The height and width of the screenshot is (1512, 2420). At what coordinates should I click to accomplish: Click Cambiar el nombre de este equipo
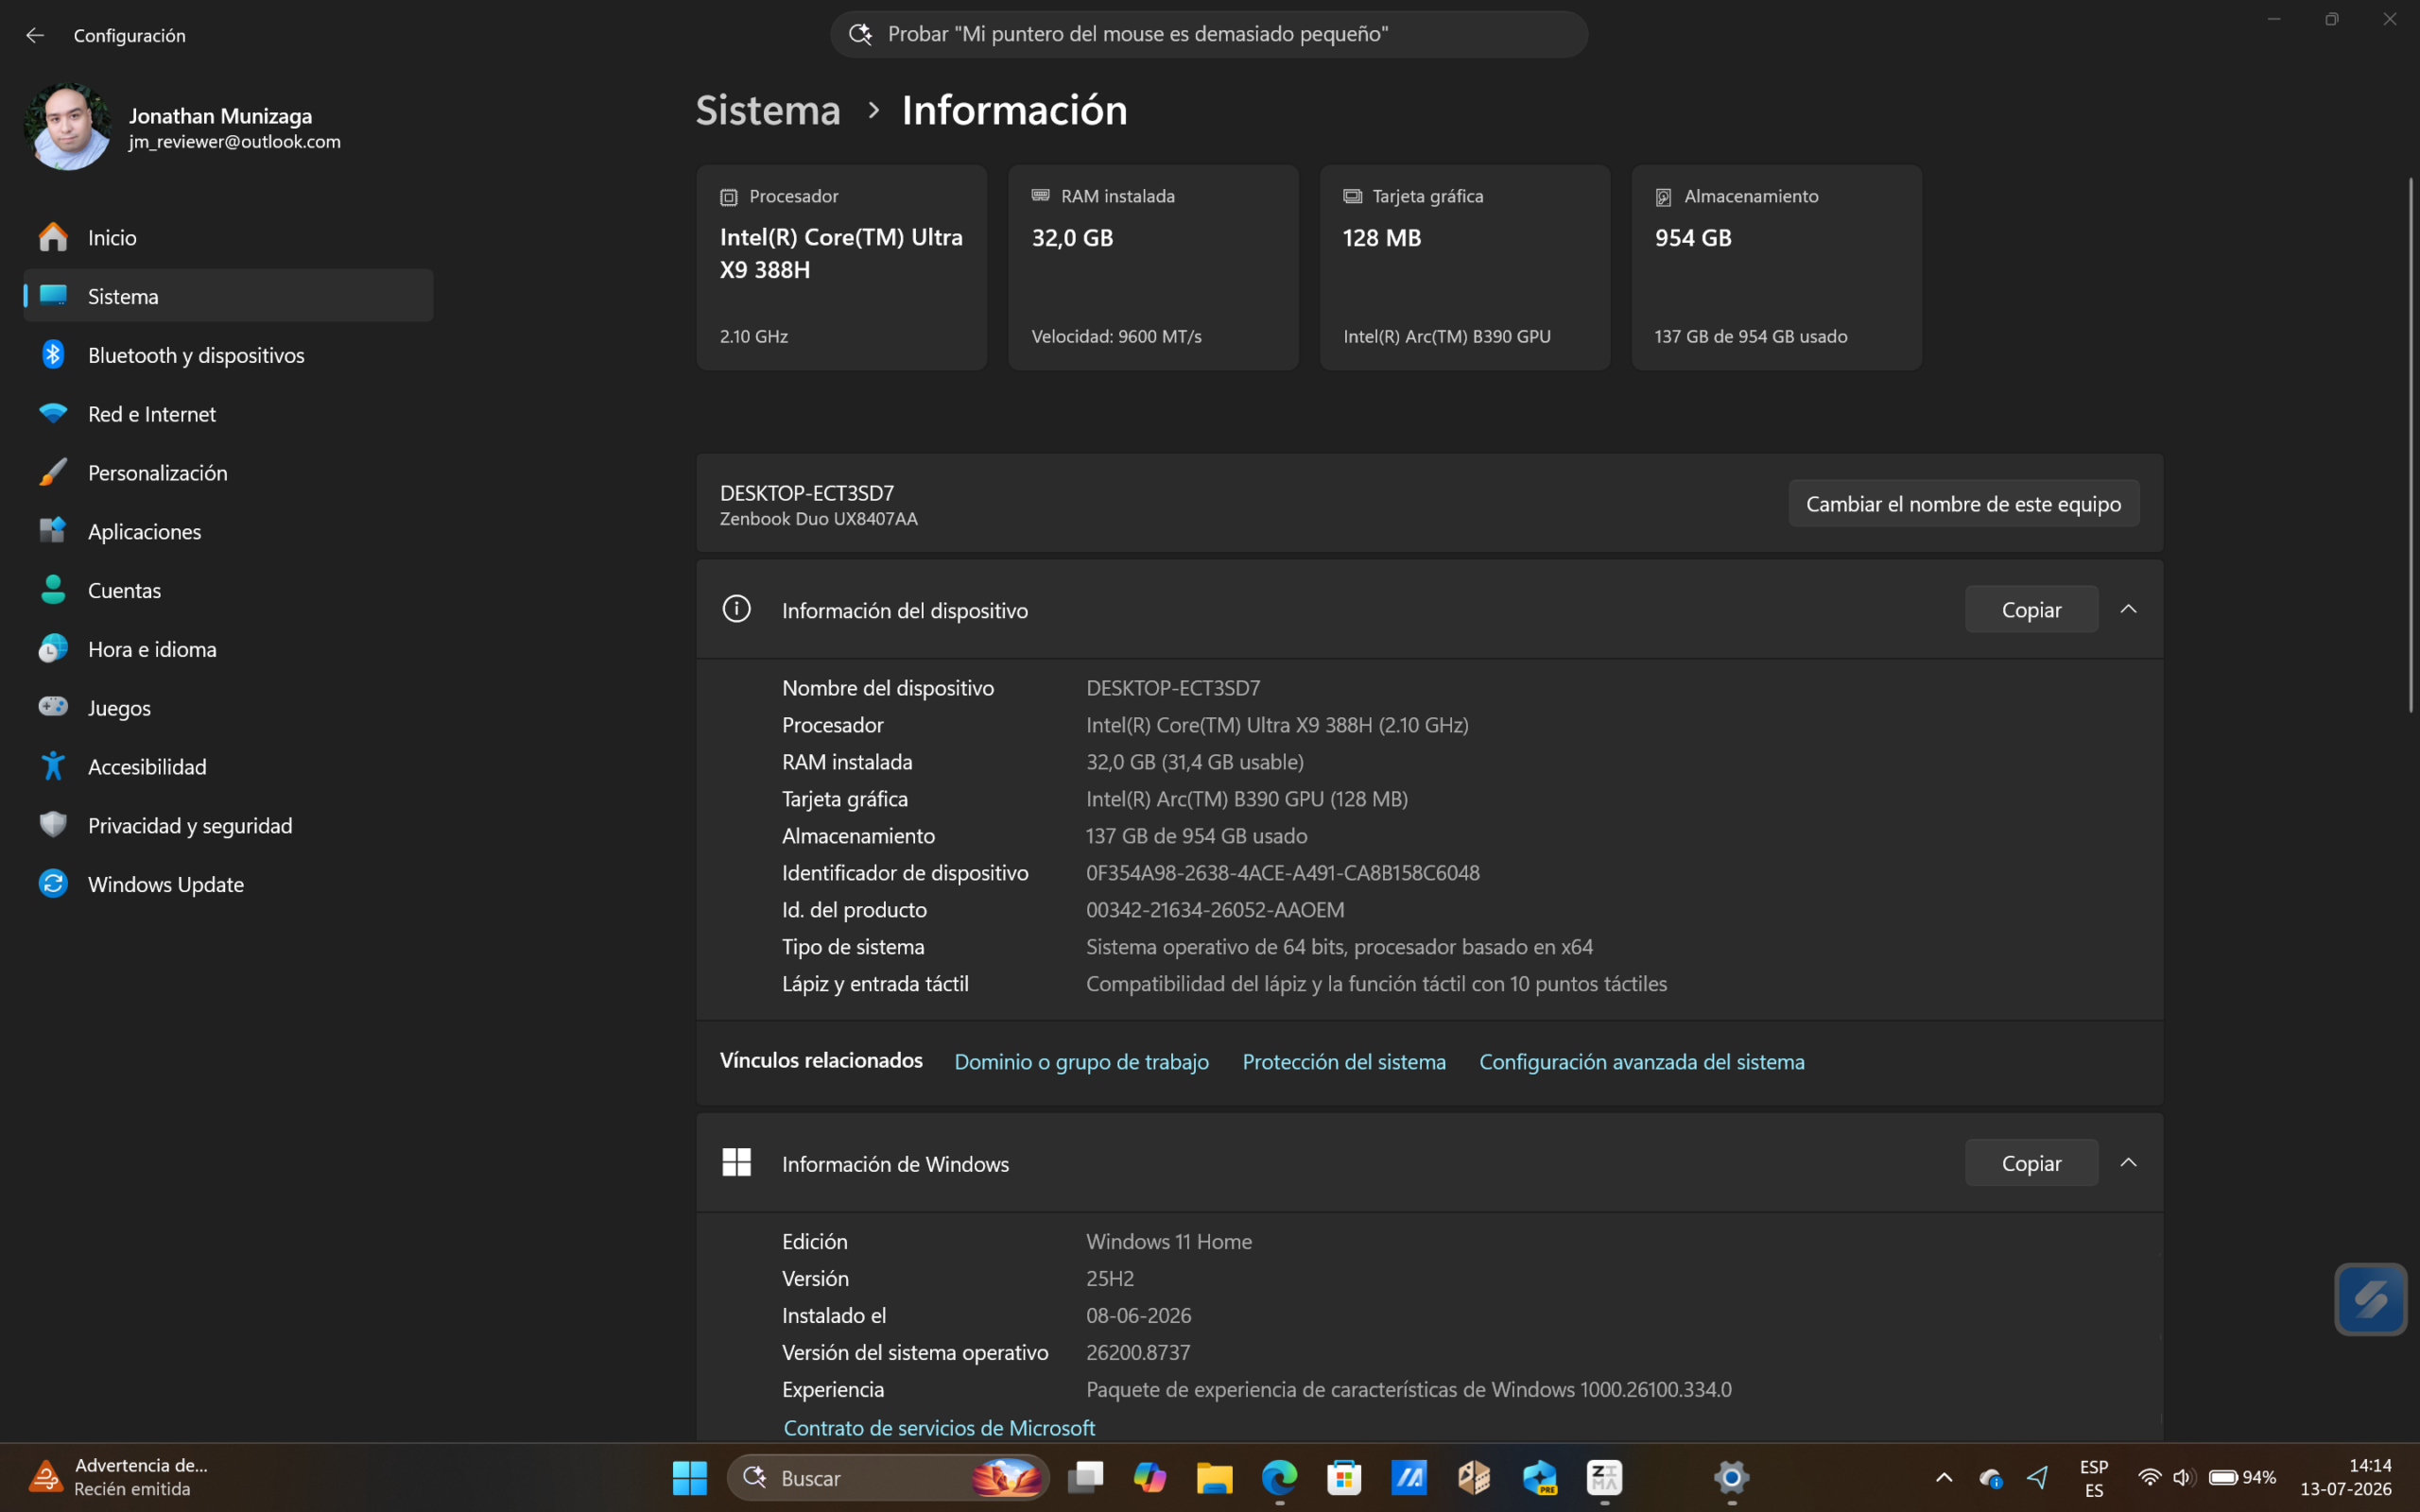(x=1964, y=504)
